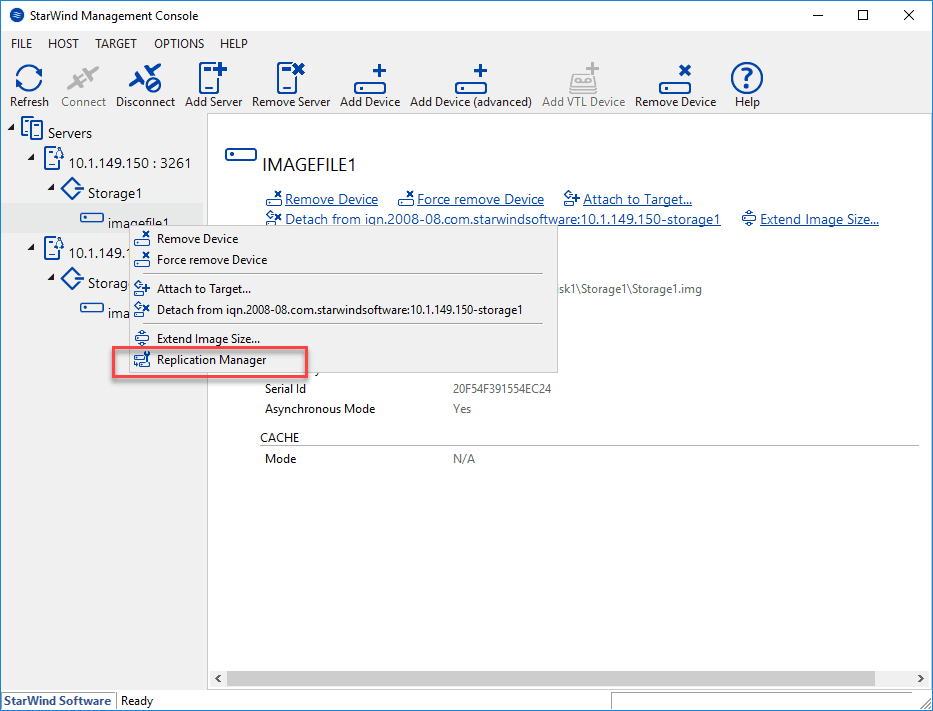Click the IMAGEFILE1 heading
Screen dimensions: 933x711
(309, 165)
